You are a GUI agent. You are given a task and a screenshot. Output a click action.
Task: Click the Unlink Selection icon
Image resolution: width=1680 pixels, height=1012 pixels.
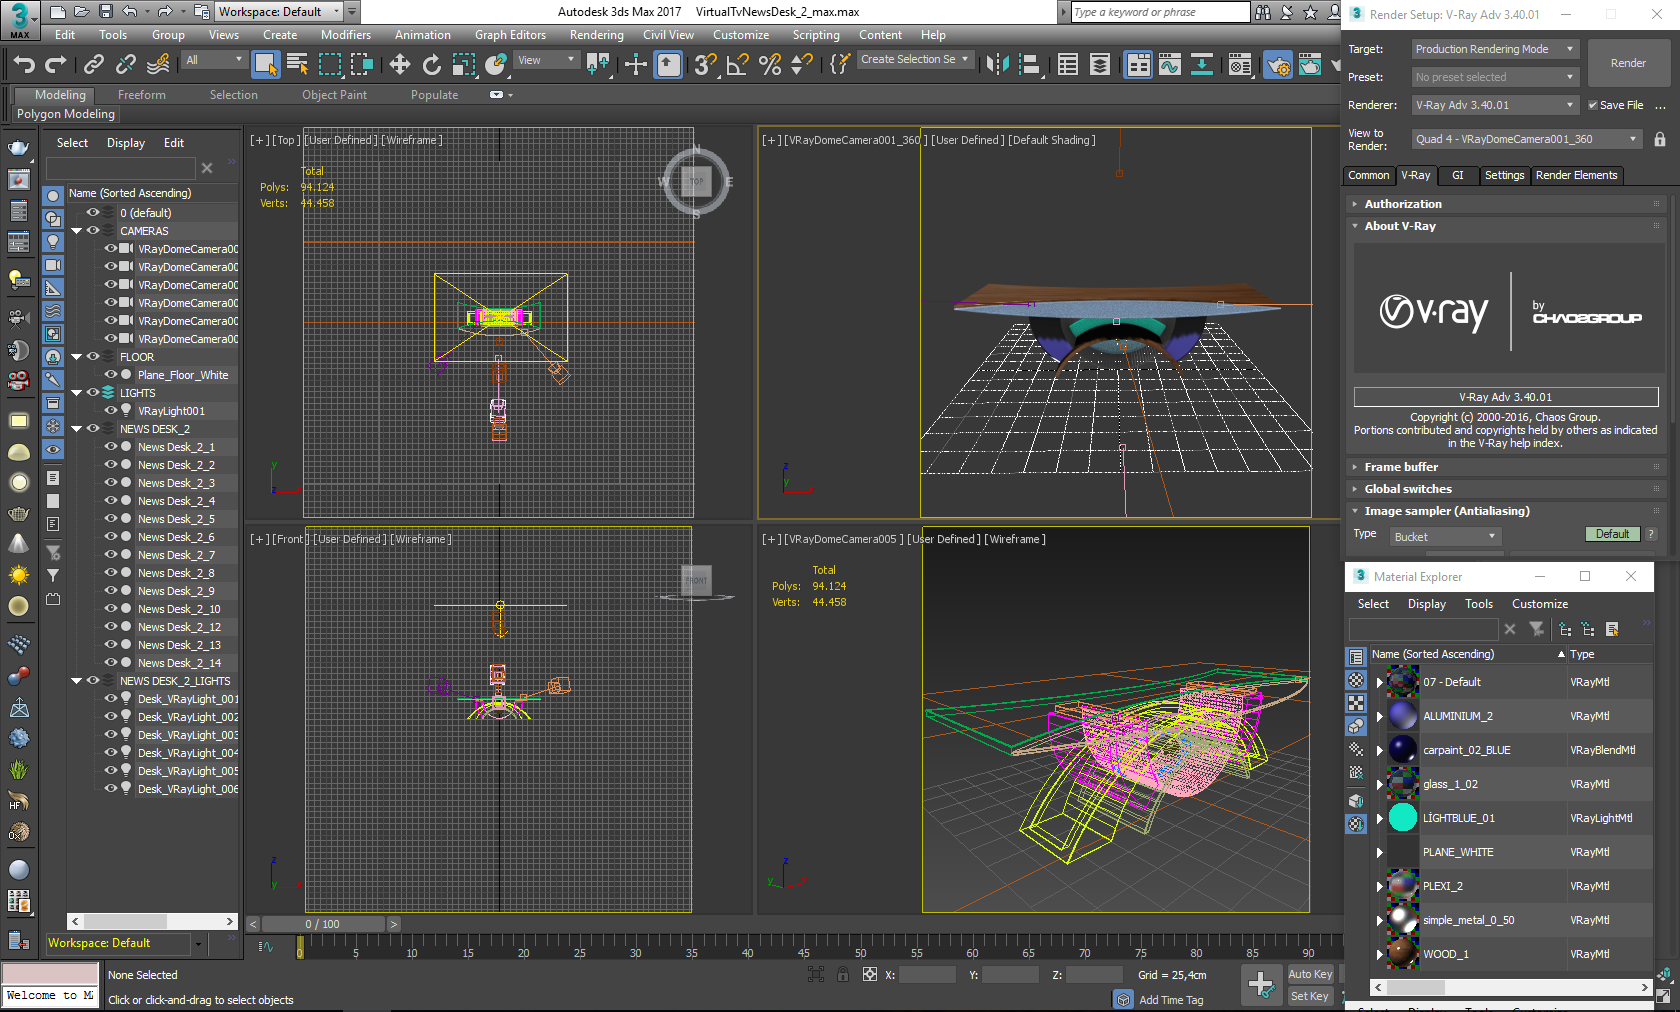point(126,65)
